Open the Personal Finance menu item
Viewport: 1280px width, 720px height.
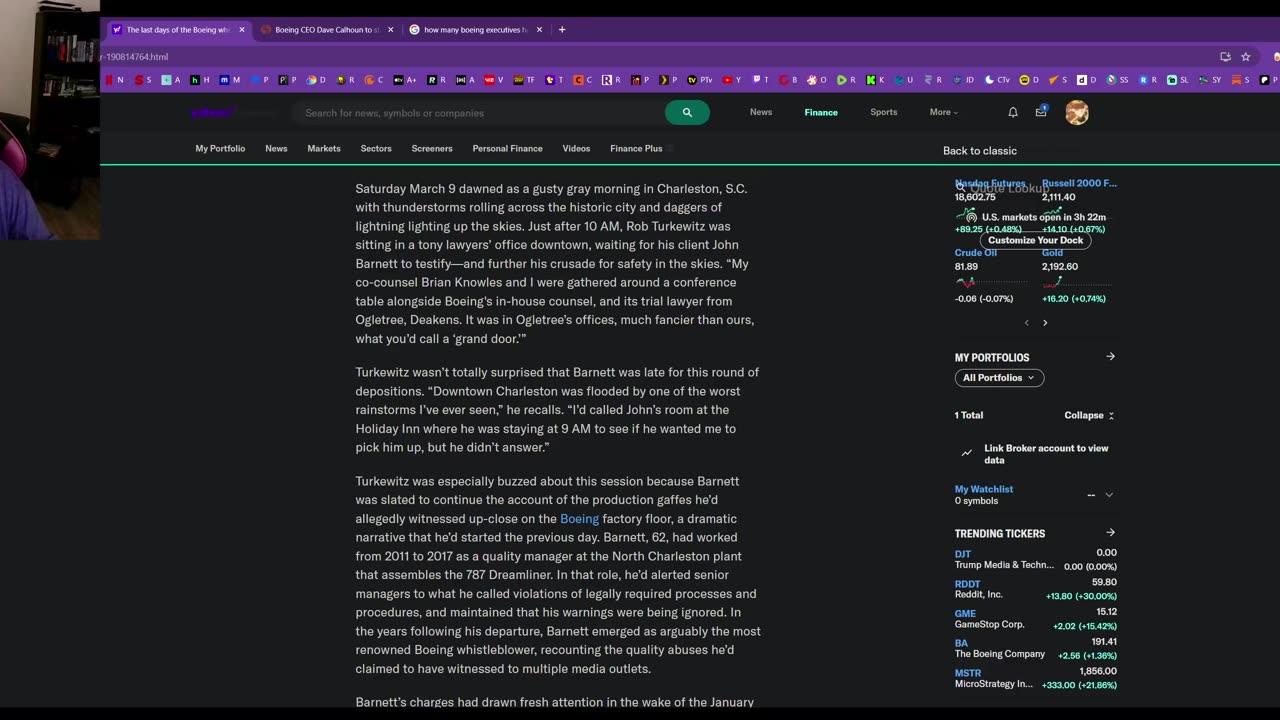pos(507,148)
